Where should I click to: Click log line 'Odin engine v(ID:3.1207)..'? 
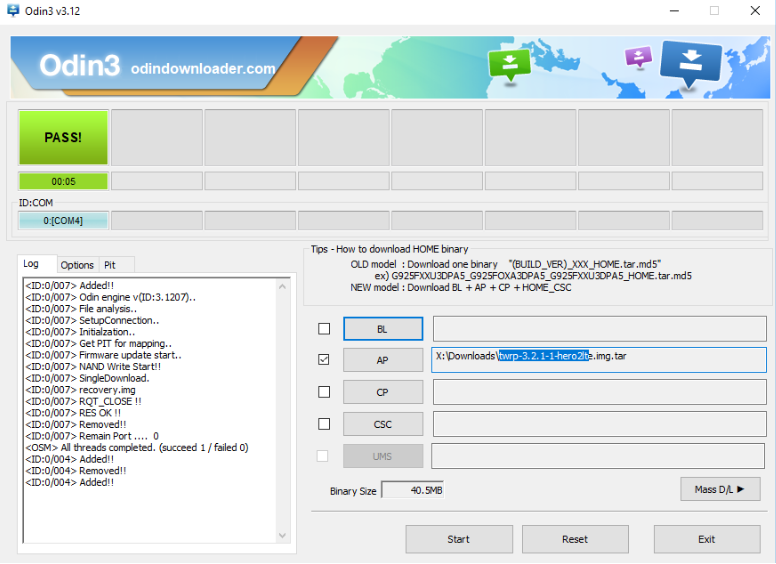coord(111,297)
